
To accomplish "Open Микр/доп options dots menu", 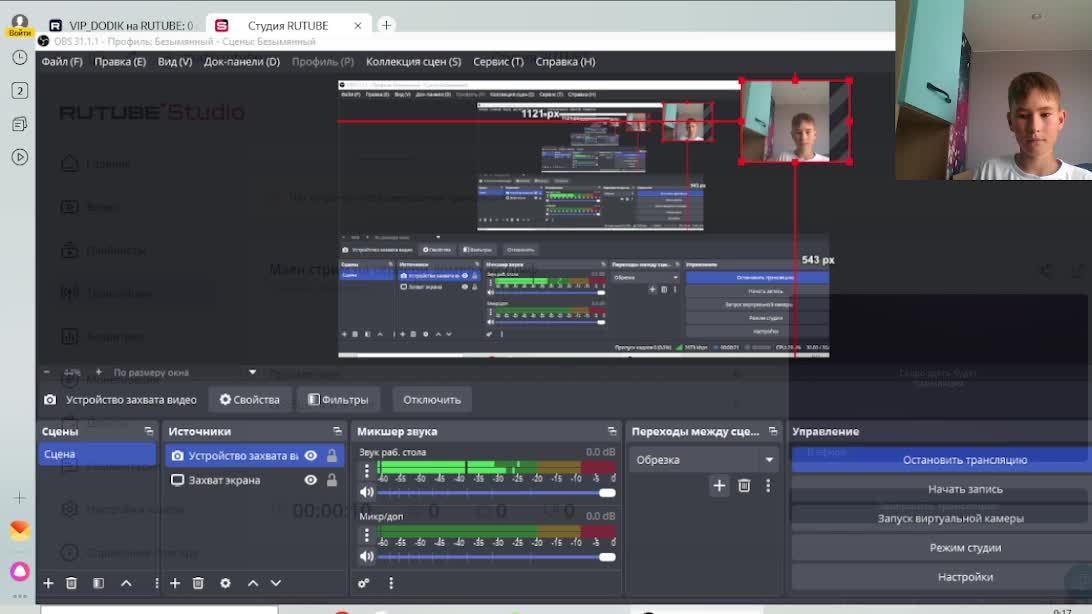I will pos(366,535).
